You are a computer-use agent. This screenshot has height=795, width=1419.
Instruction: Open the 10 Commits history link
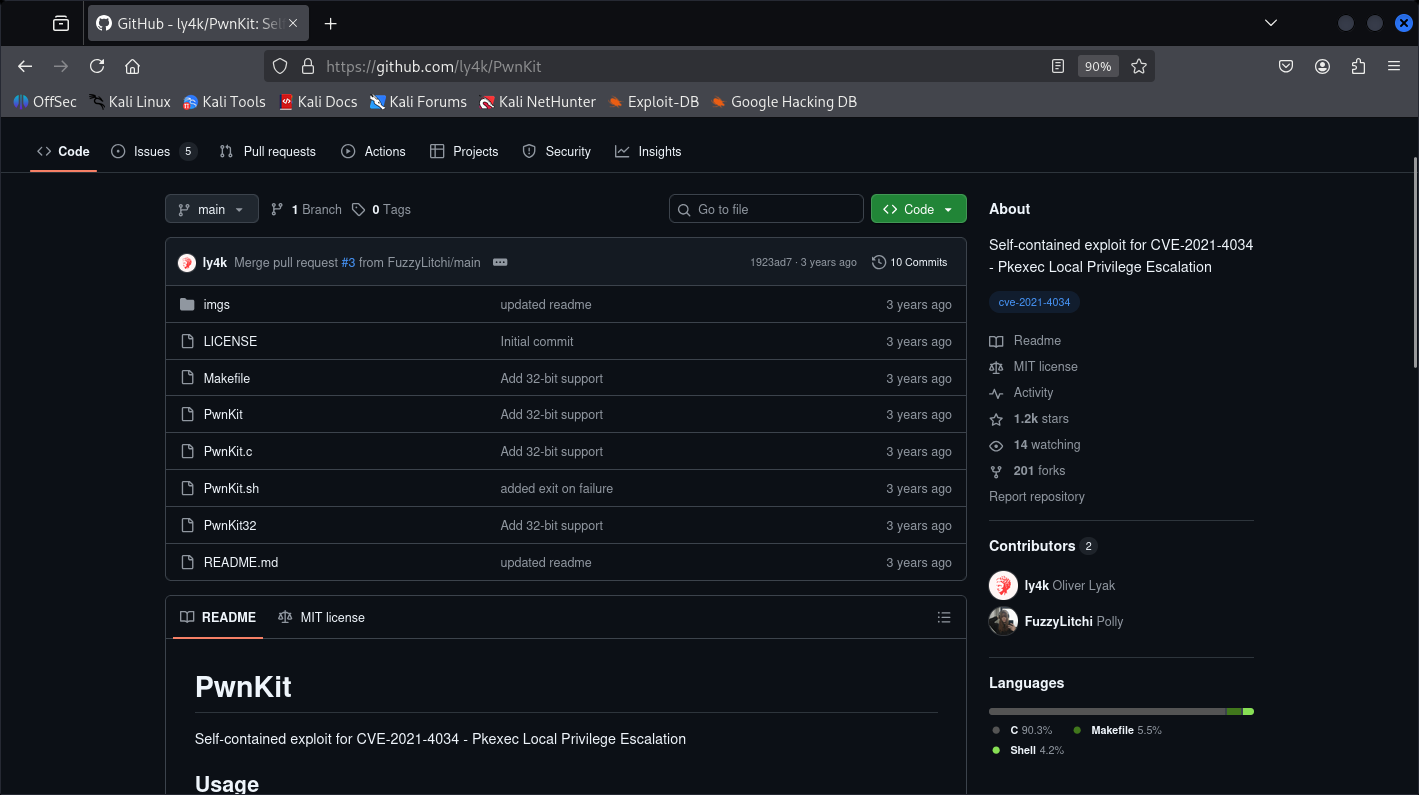[909, 262]
